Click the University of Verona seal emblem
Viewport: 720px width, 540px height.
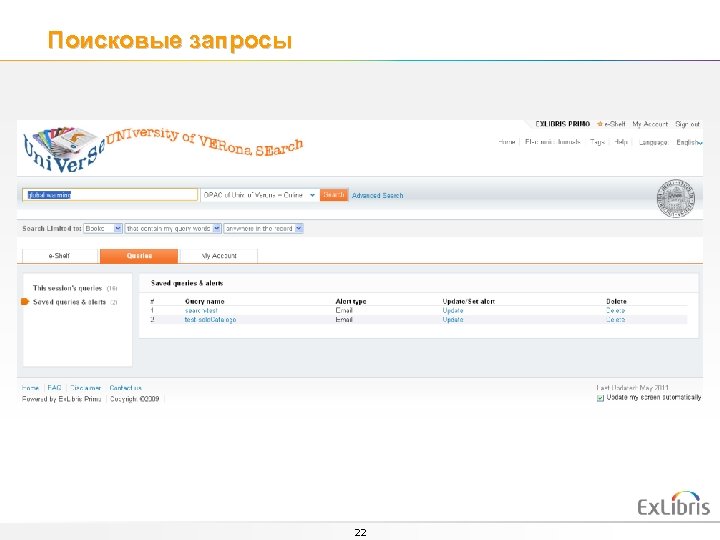675,198
